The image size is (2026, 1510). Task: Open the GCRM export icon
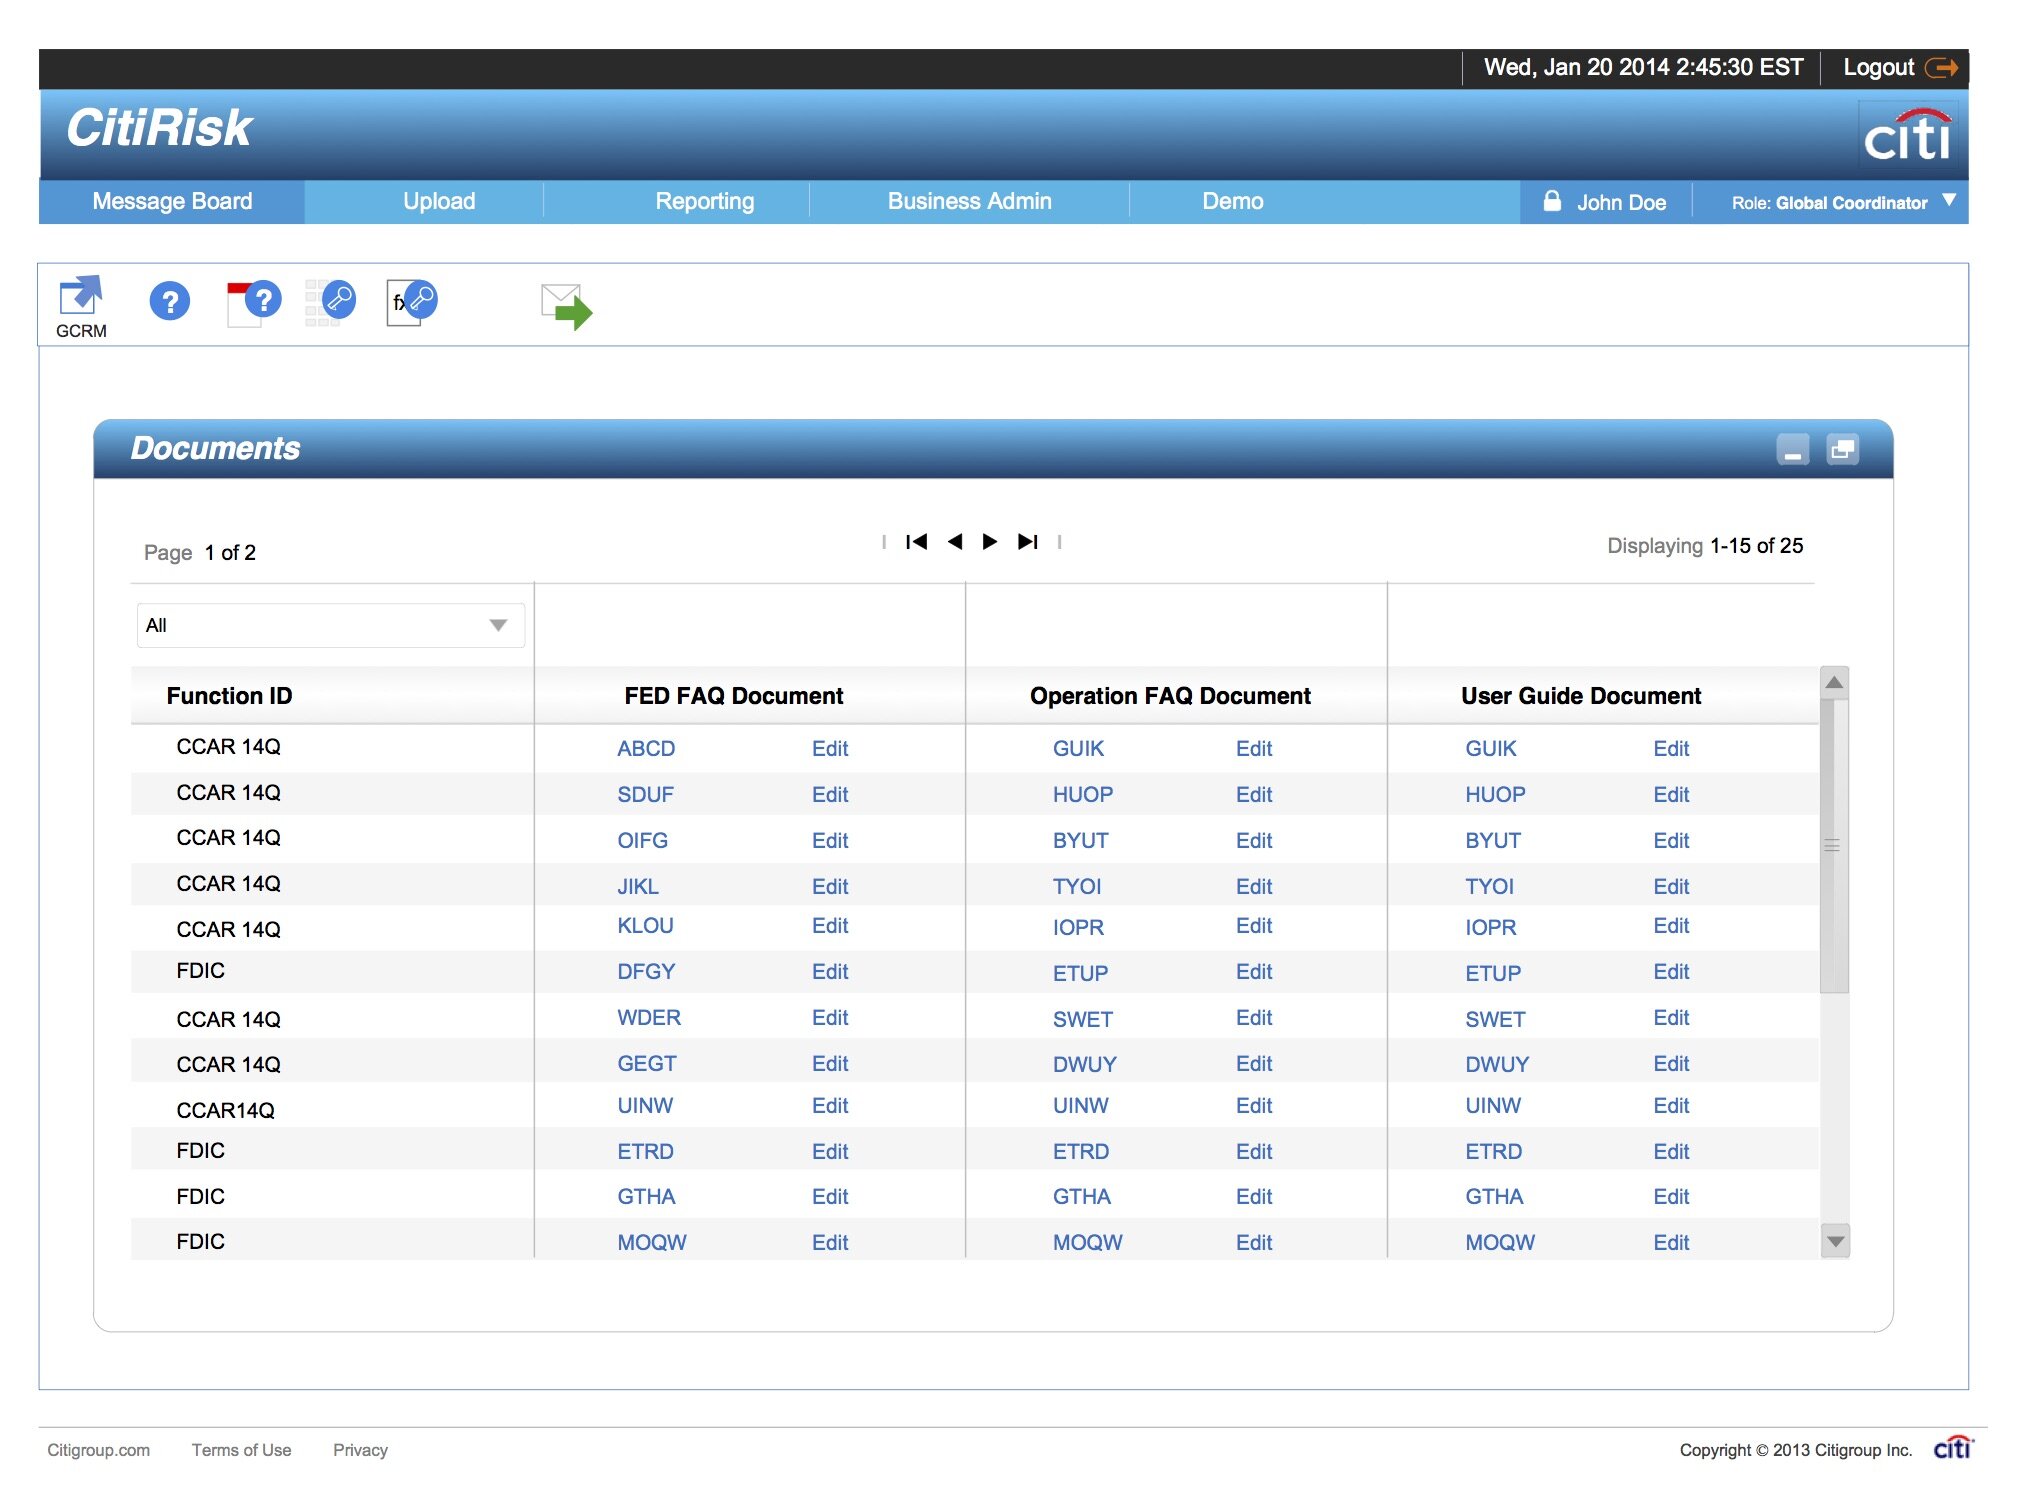click(81, 306)
